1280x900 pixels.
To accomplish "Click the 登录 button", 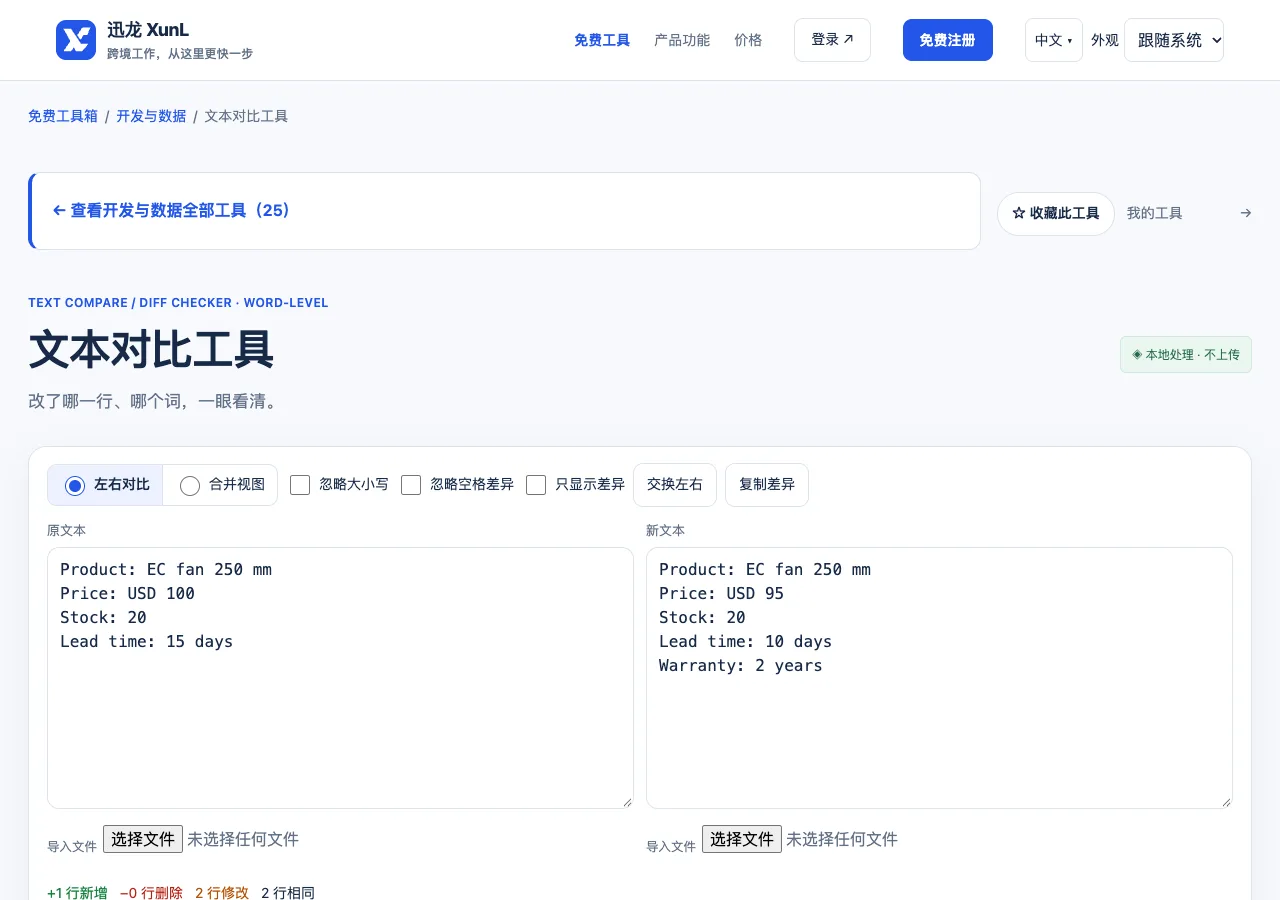I will [x=832, y=40].
